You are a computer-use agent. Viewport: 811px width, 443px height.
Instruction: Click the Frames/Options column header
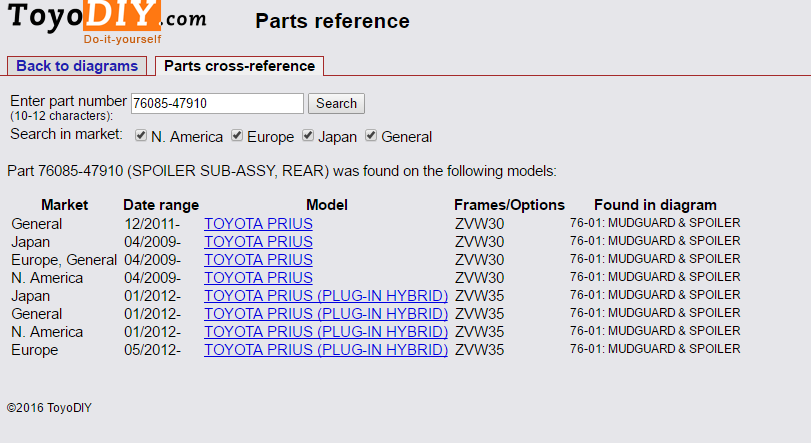tap(509, 205)
